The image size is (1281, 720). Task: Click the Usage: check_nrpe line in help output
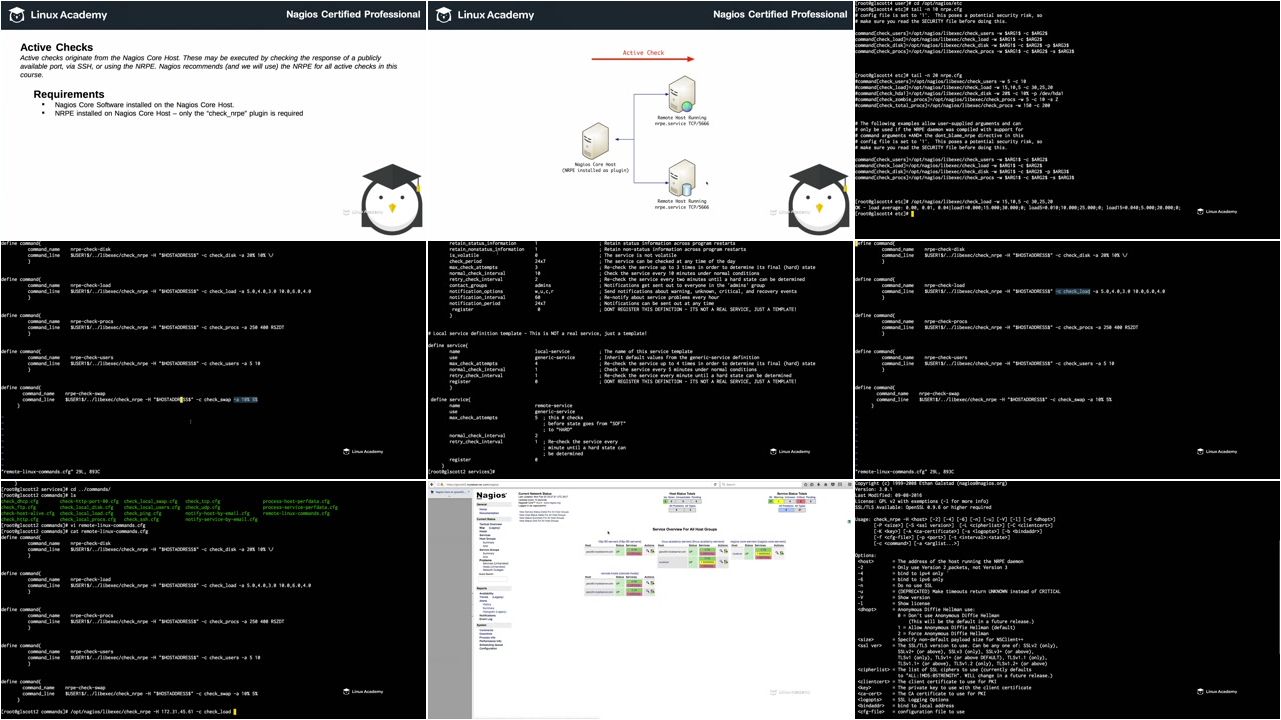point(968,519)
